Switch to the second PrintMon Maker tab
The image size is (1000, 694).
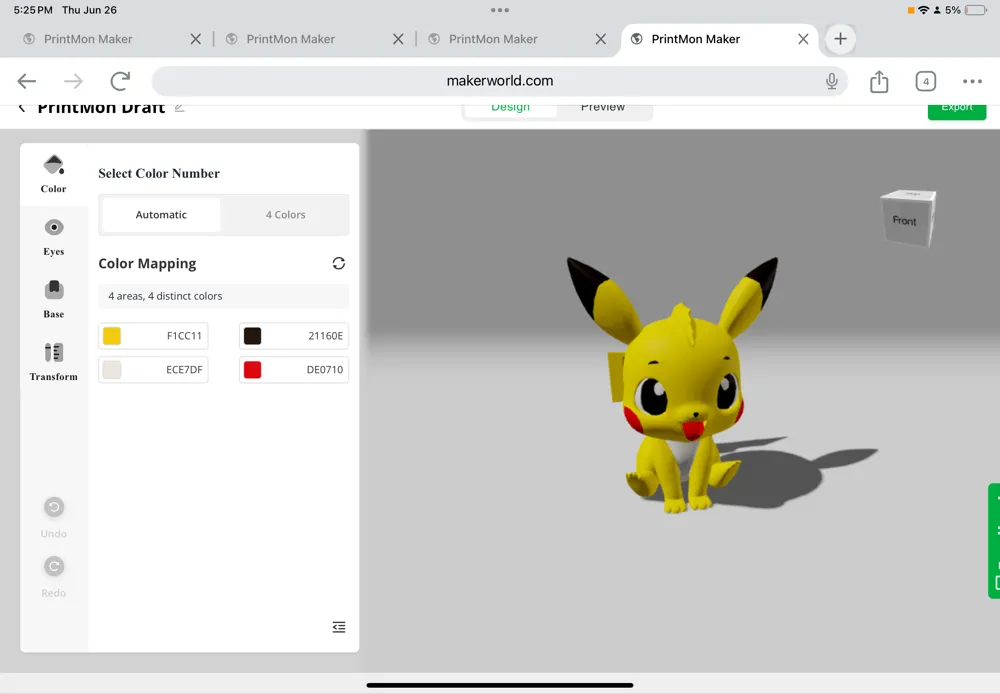(290, 39)
